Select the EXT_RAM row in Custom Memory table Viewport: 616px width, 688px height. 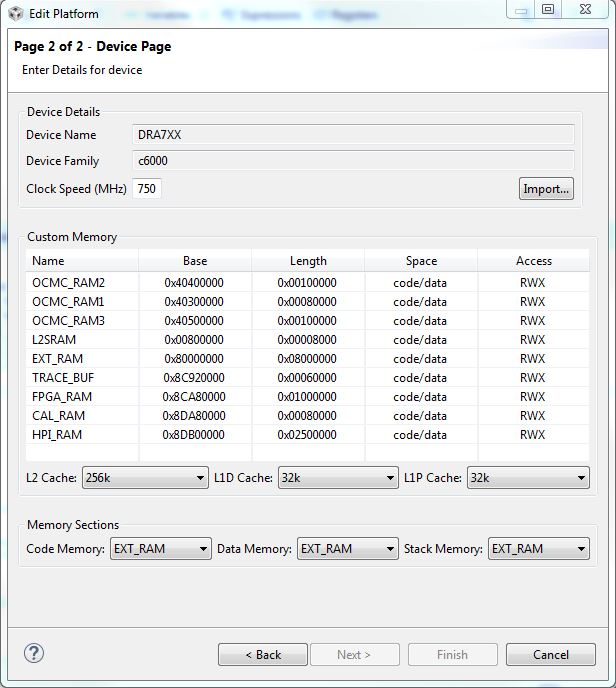[x=308, y=358]
